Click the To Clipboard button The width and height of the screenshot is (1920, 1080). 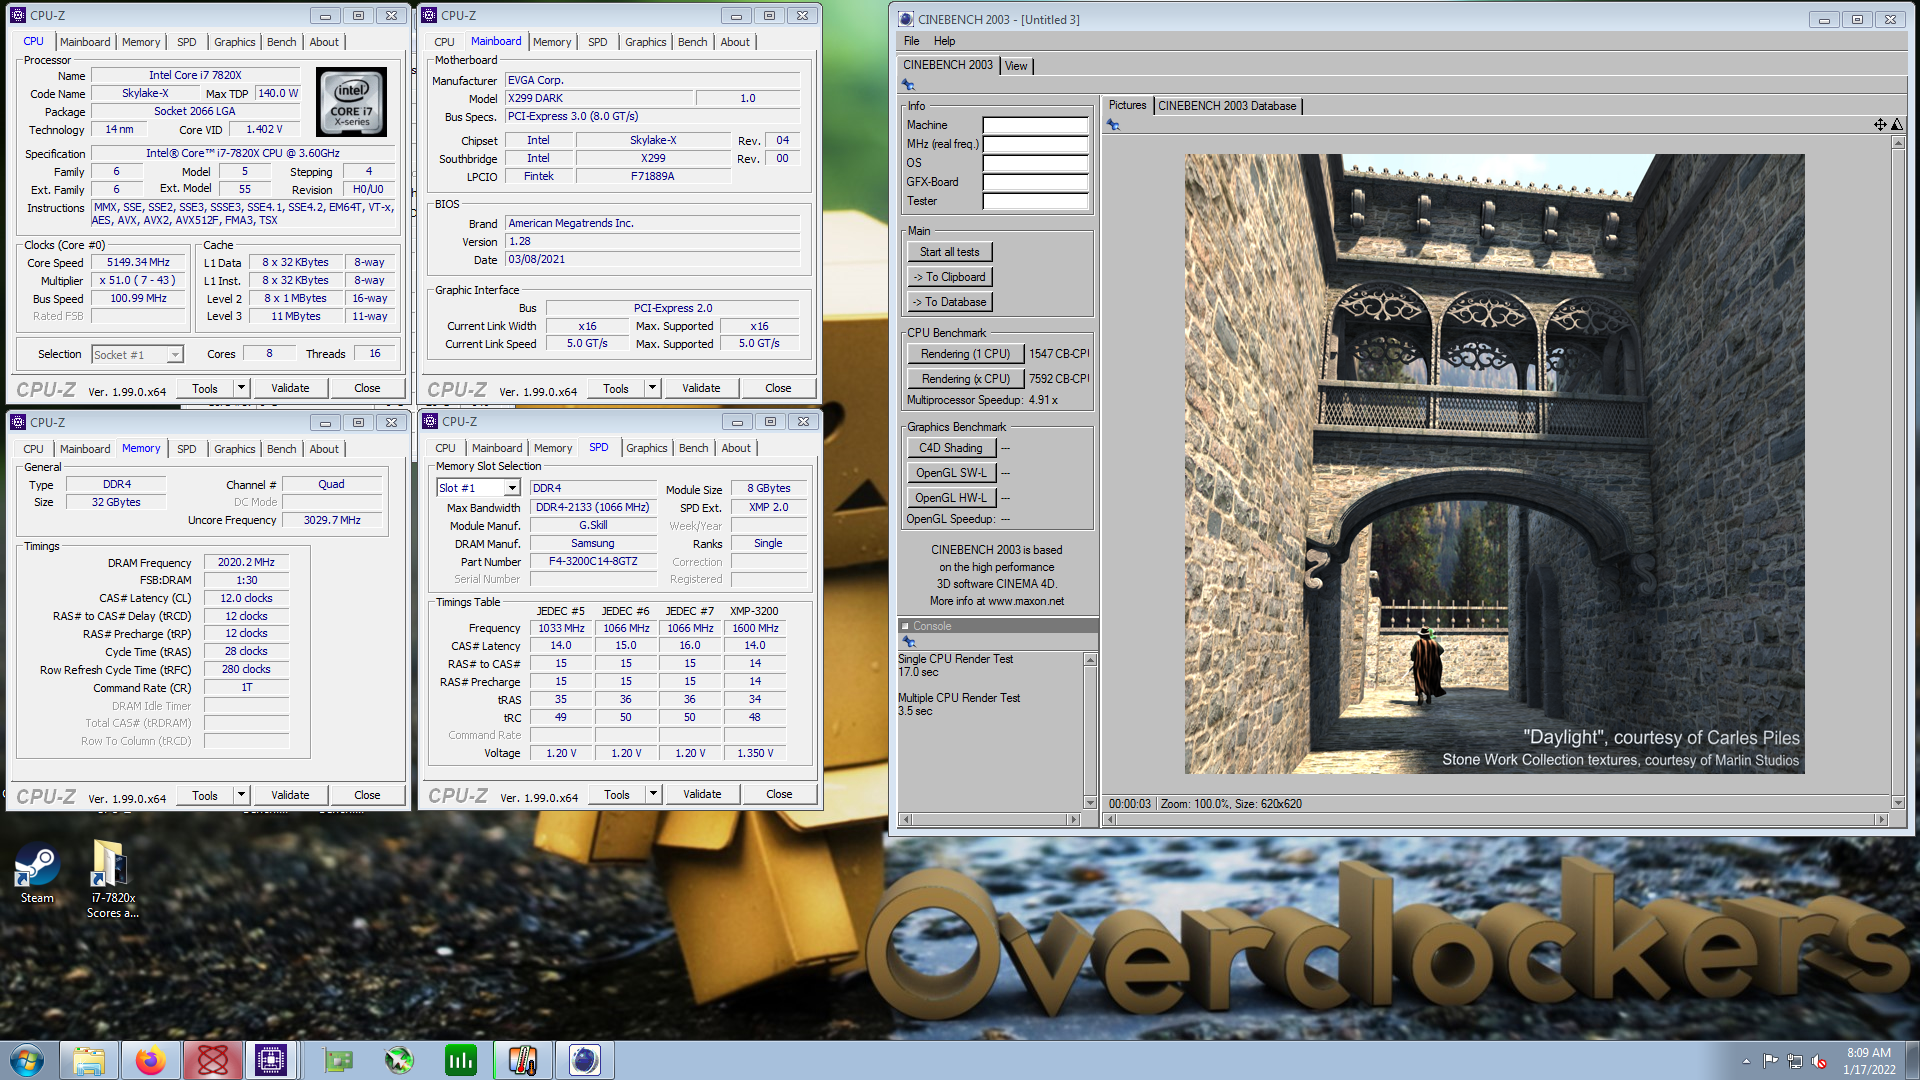click(x=950, y=277)
